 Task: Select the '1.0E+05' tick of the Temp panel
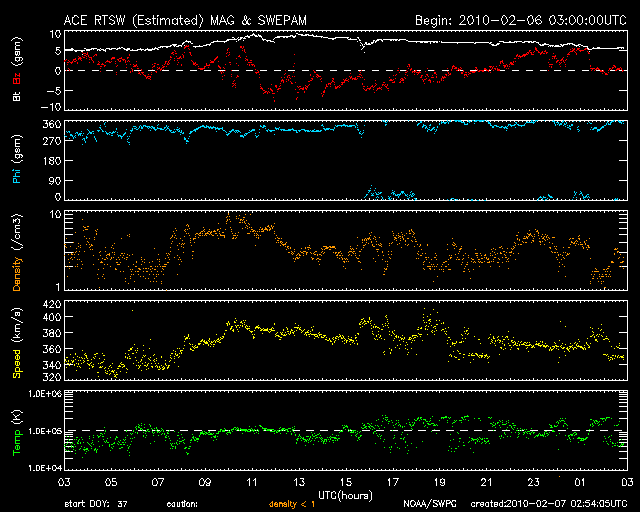[x=45, y=431]
